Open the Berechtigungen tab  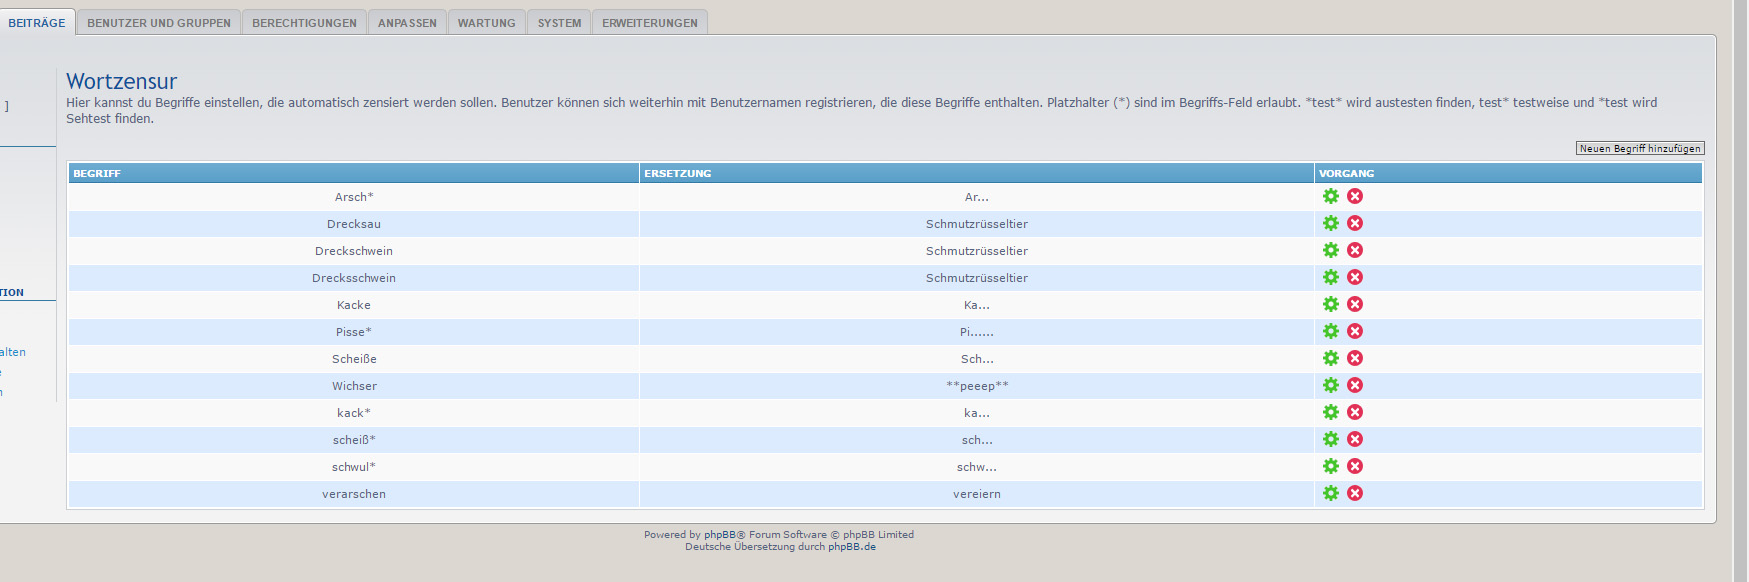[x=304, y=23]
